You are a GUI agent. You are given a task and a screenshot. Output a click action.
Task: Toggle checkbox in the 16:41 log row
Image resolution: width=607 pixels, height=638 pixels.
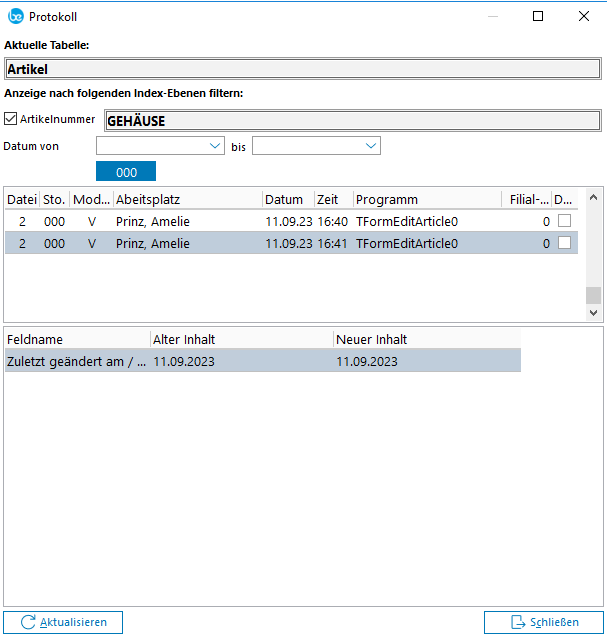click(x=565, y=243)
